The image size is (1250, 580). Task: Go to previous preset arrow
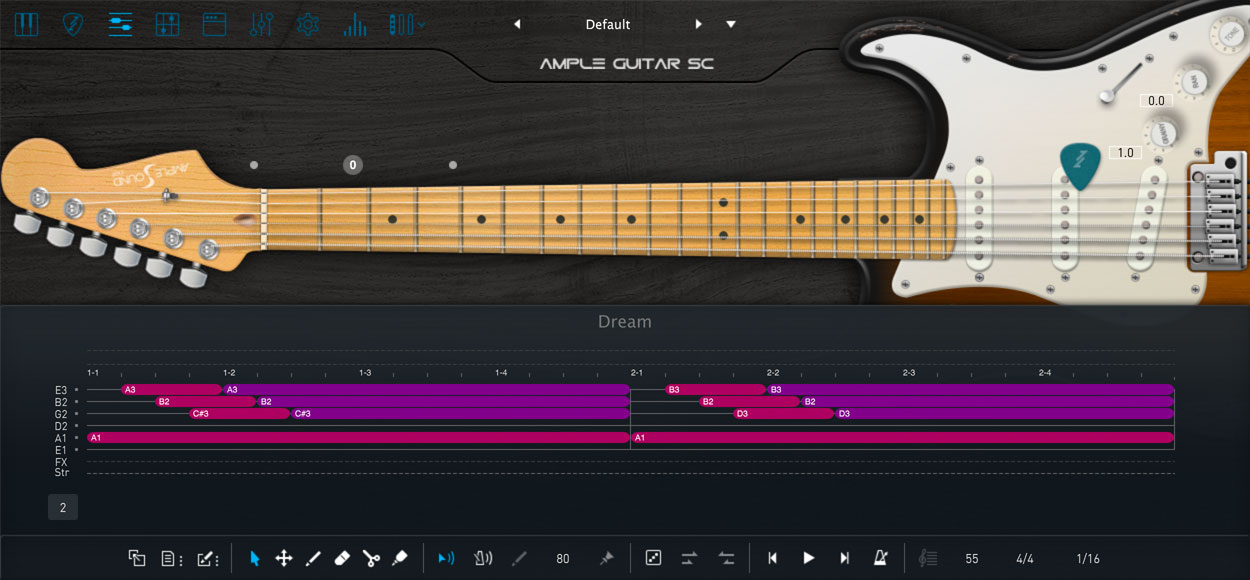517,24
